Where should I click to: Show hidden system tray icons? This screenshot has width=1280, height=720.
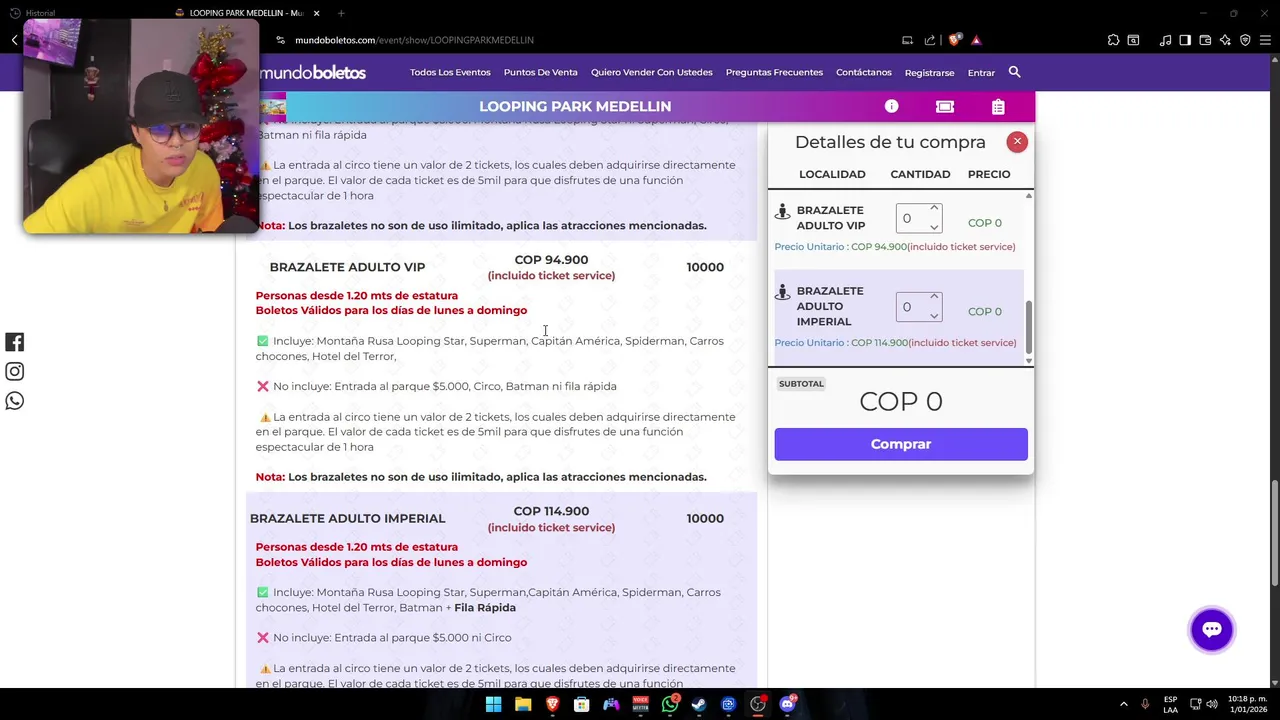click(x=1123, y=704)
